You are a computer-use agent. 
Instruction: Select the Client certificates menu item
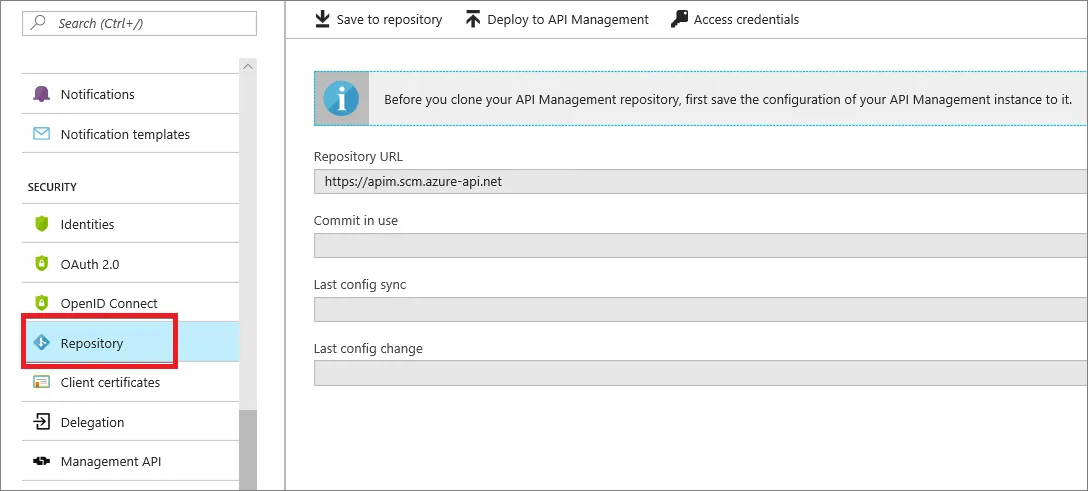[x=110, y=382]
